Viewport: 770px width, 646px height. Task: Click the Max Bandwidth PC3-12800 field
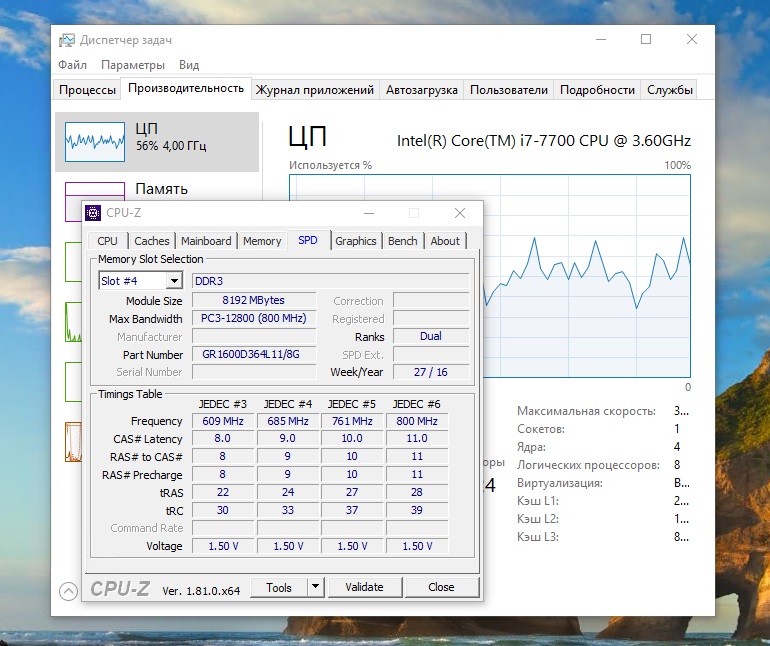click(254, 318)
